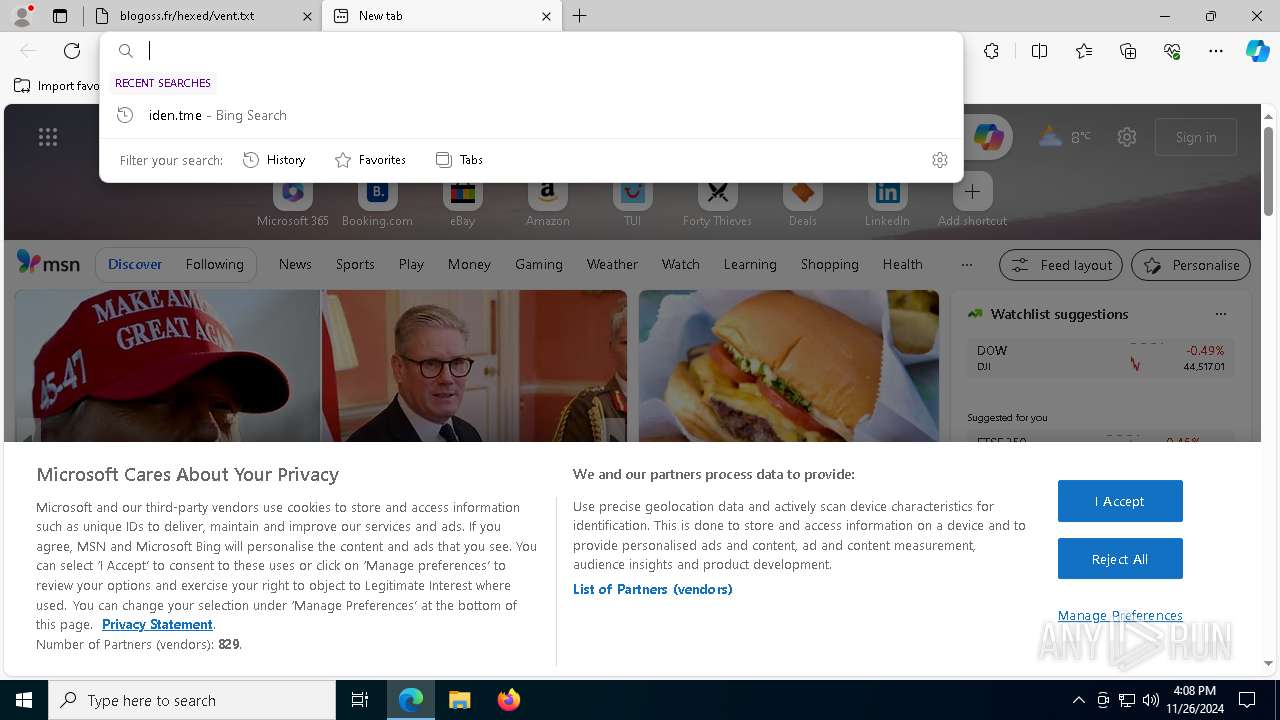This screenshot has width=1280, height=720.
Task: Open the Sports category
Action: coord(355,264)
